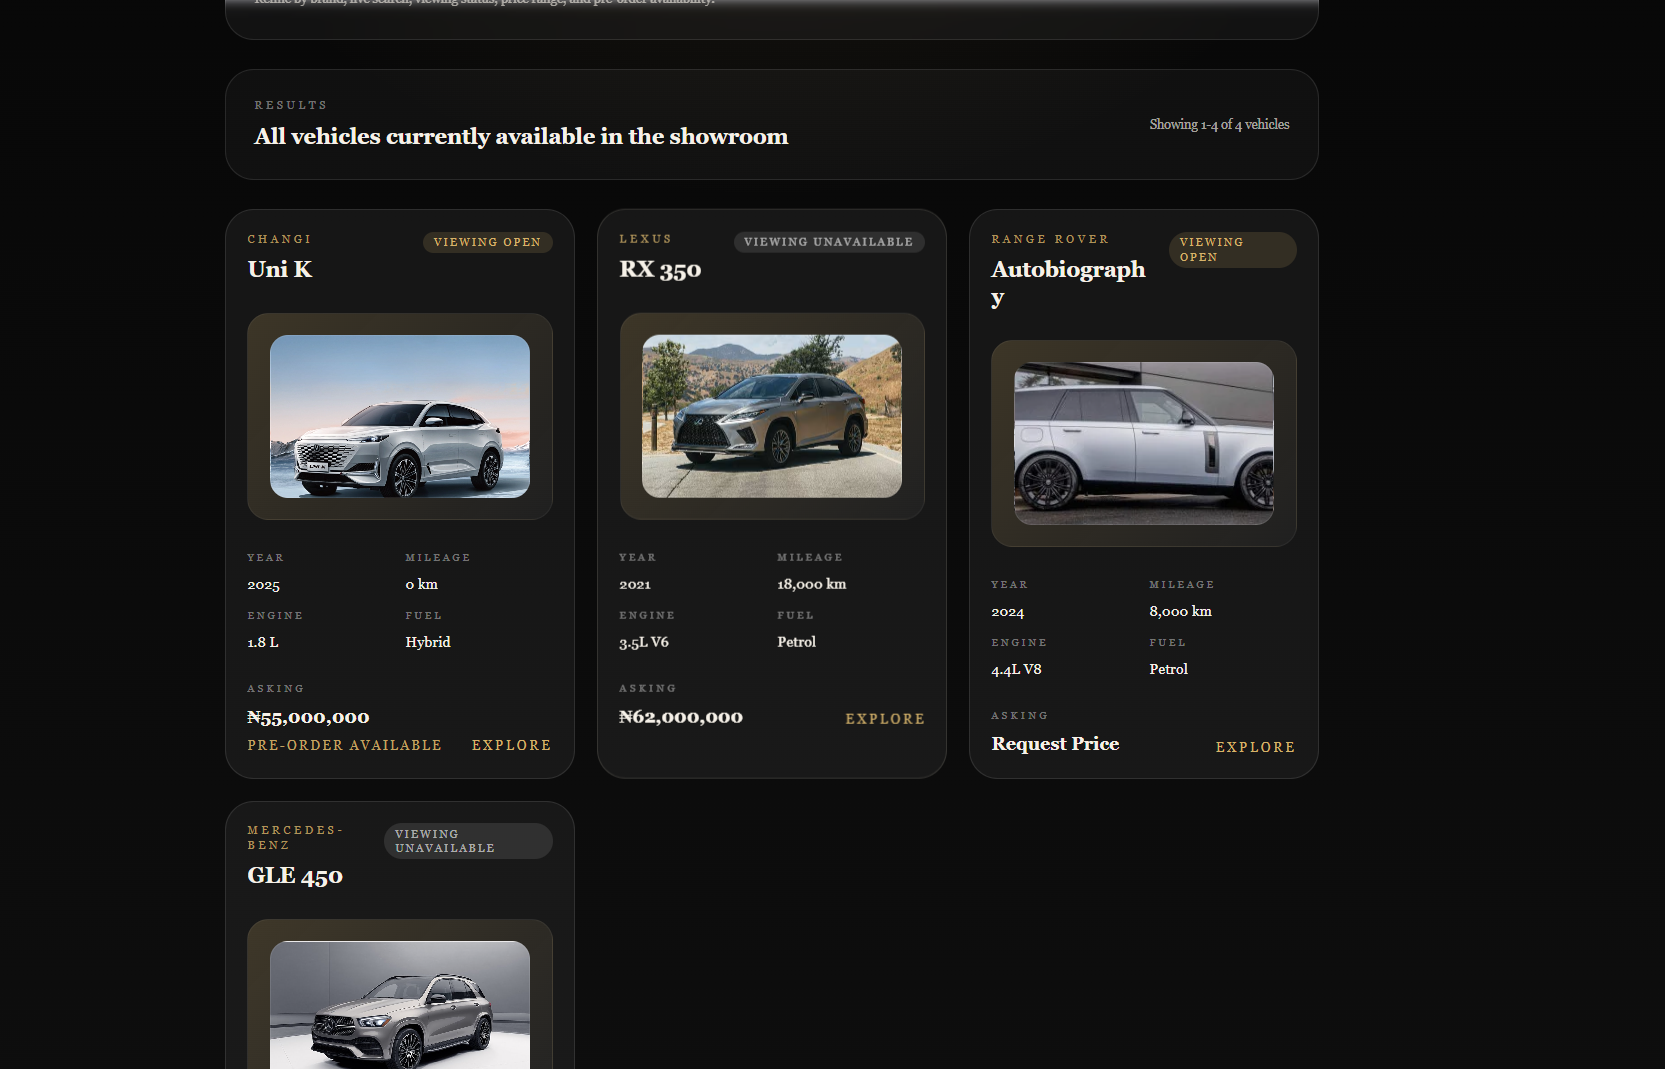Click the RESULTS section label

291,105
